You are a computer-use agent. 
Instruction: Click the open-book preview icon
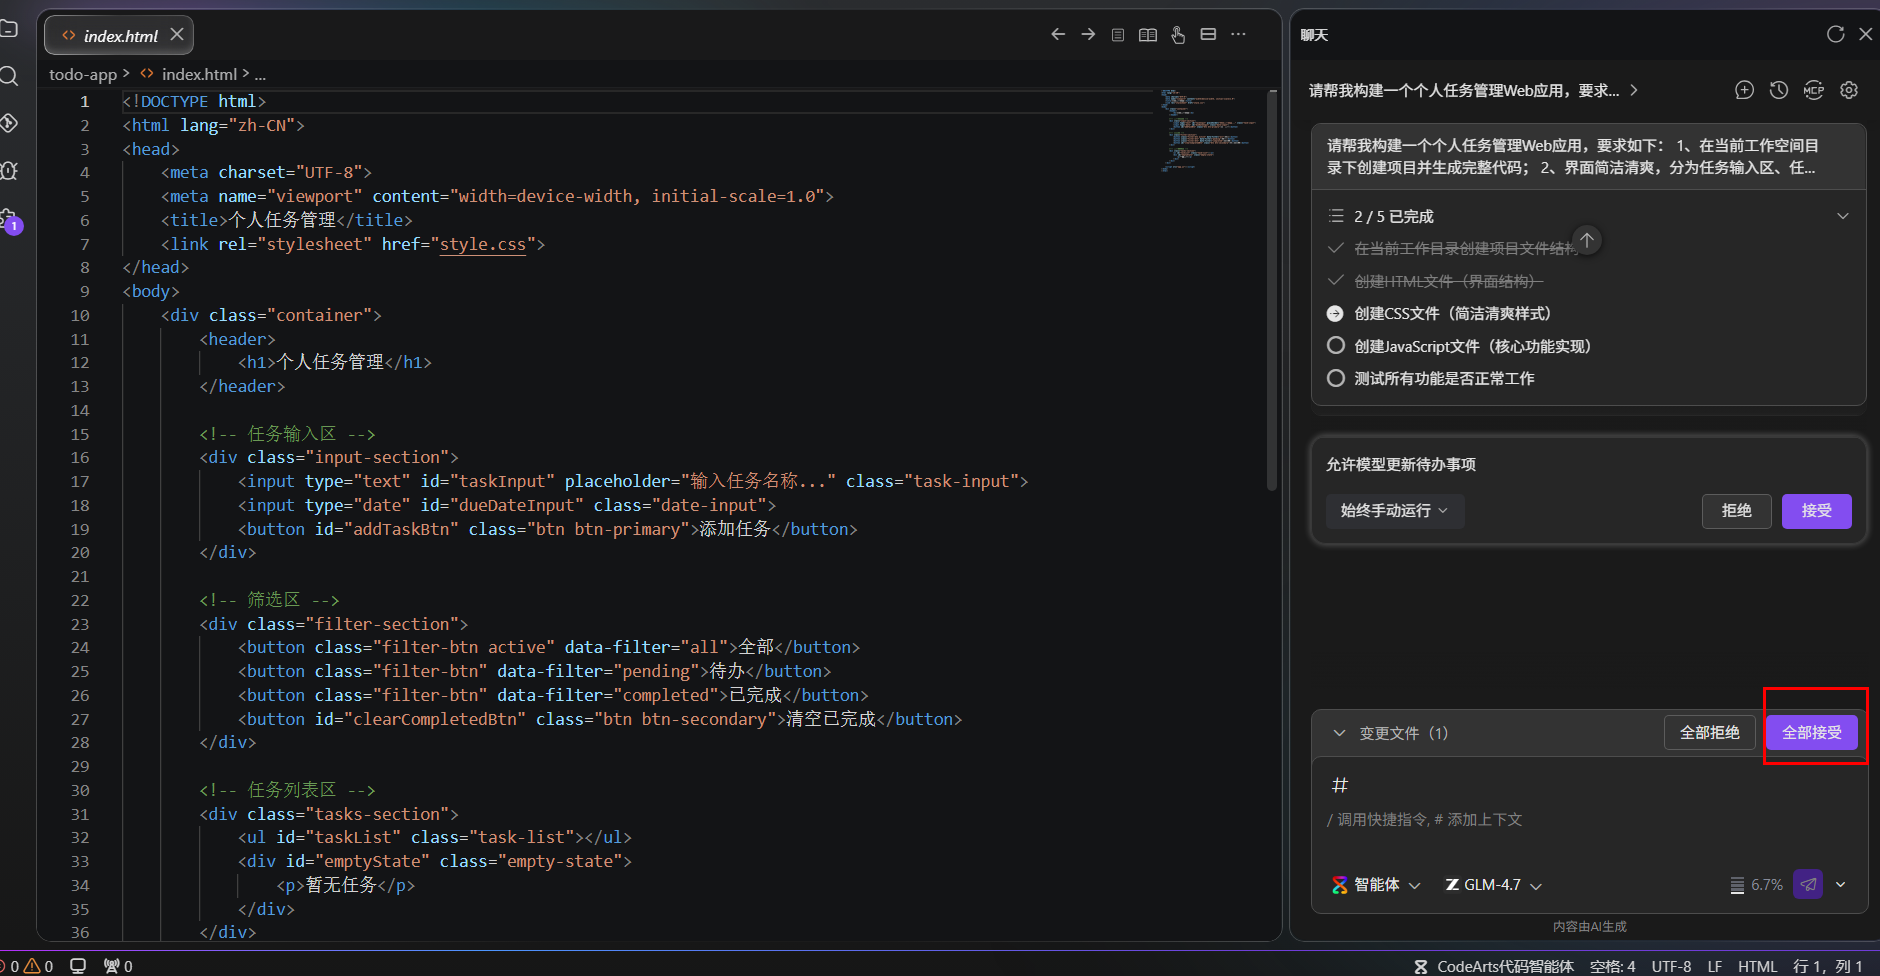1148,35
